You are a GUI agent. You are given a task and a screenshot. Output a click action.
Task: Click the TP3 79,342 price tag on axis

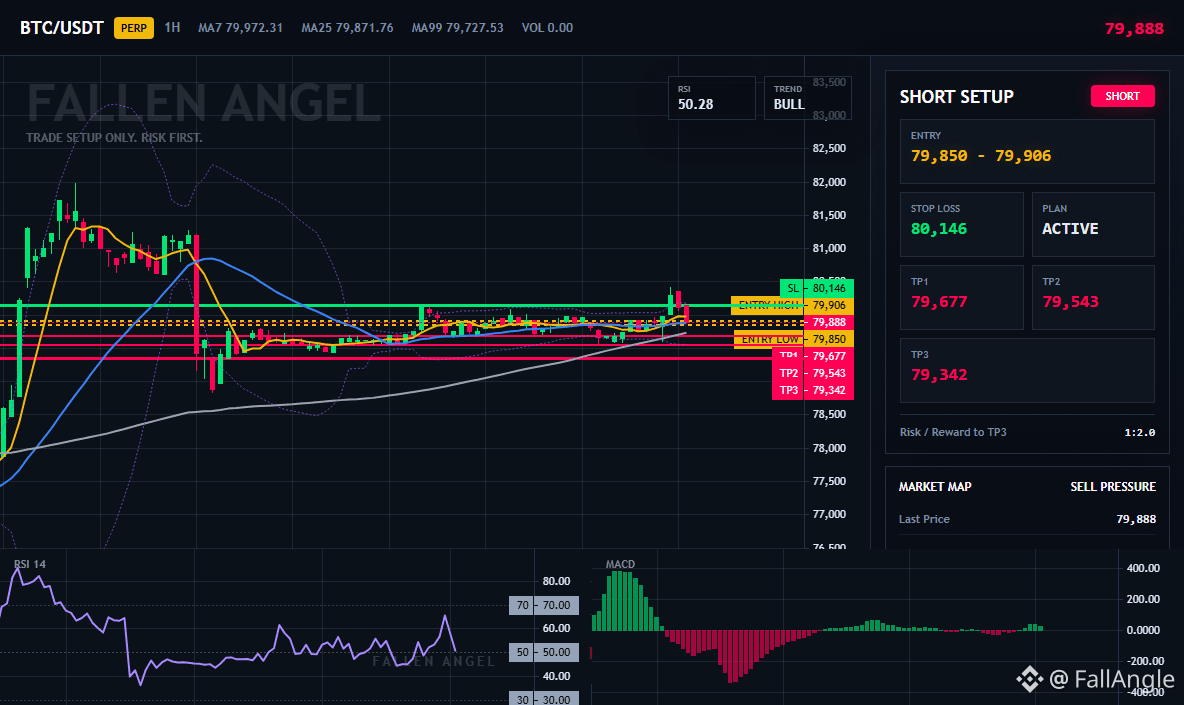812,390
